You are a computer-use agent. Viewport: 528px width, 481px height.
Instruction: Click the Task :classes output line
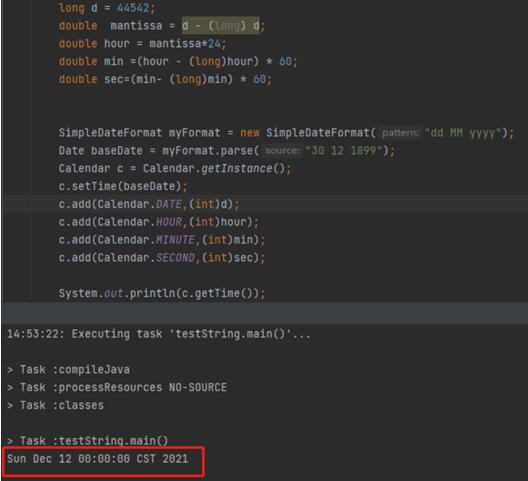(x=56, y=405)
